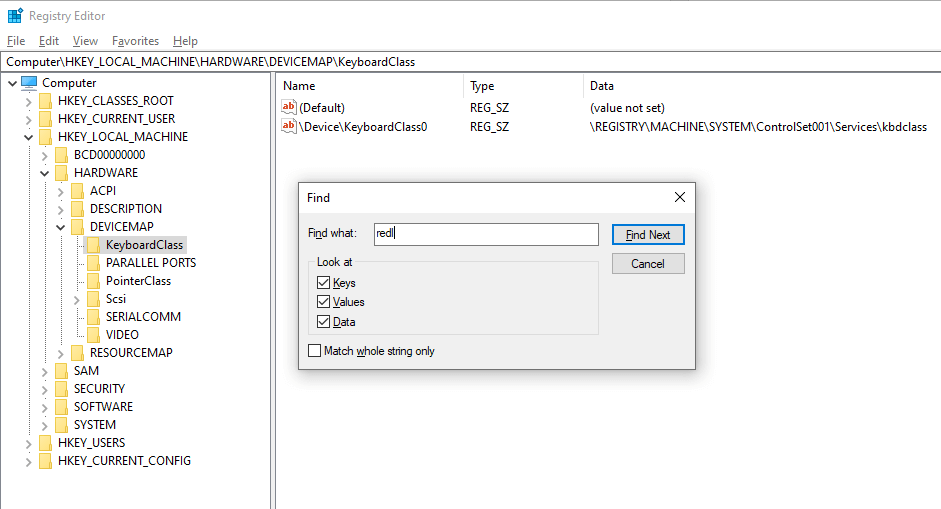Expand the SOFTWARE node
This screenshot has height=509, width=941.
coord(44,408)
